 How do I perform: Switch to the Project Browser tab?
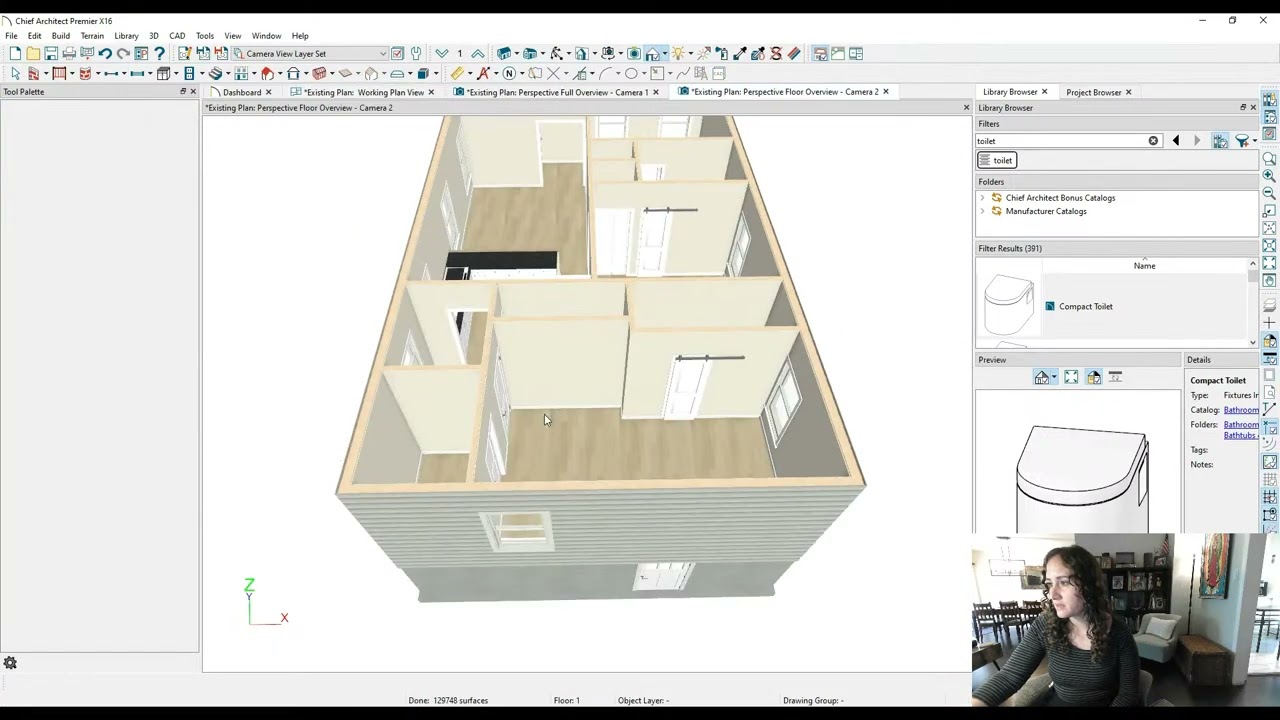point(1093,92)
